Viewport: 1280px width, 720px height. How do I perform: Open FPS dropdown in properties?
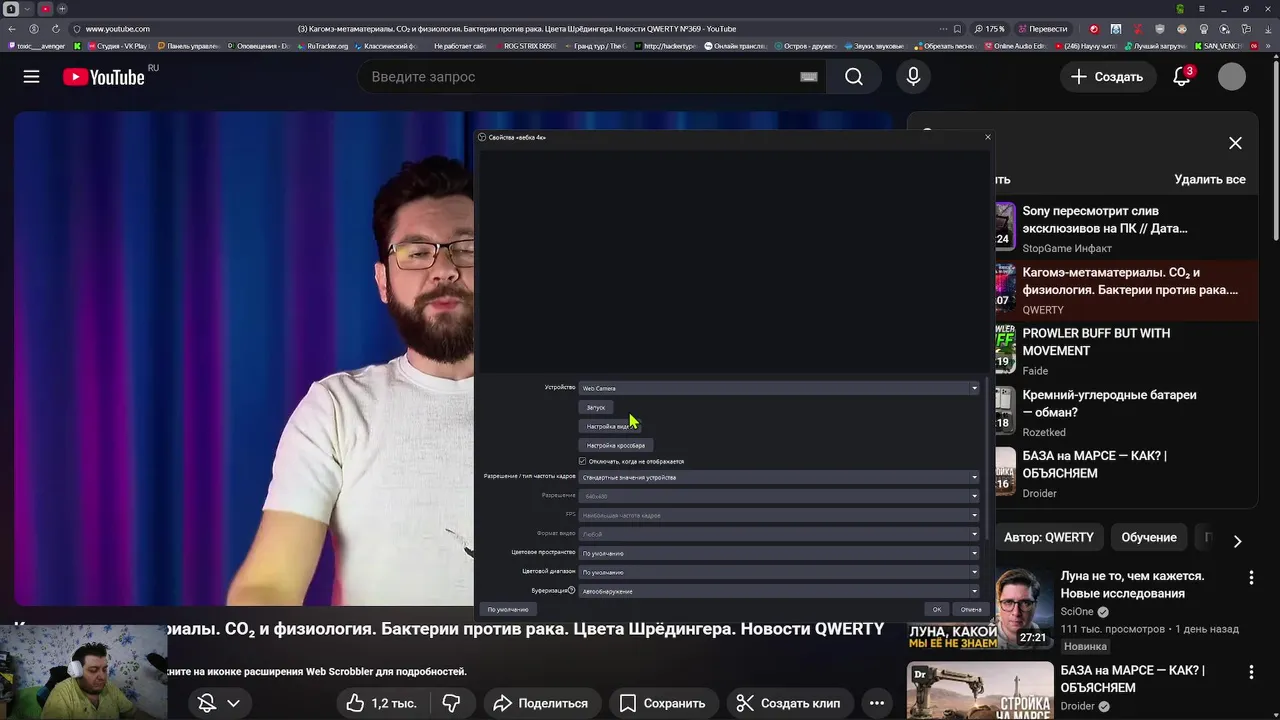tap(779, 515)
